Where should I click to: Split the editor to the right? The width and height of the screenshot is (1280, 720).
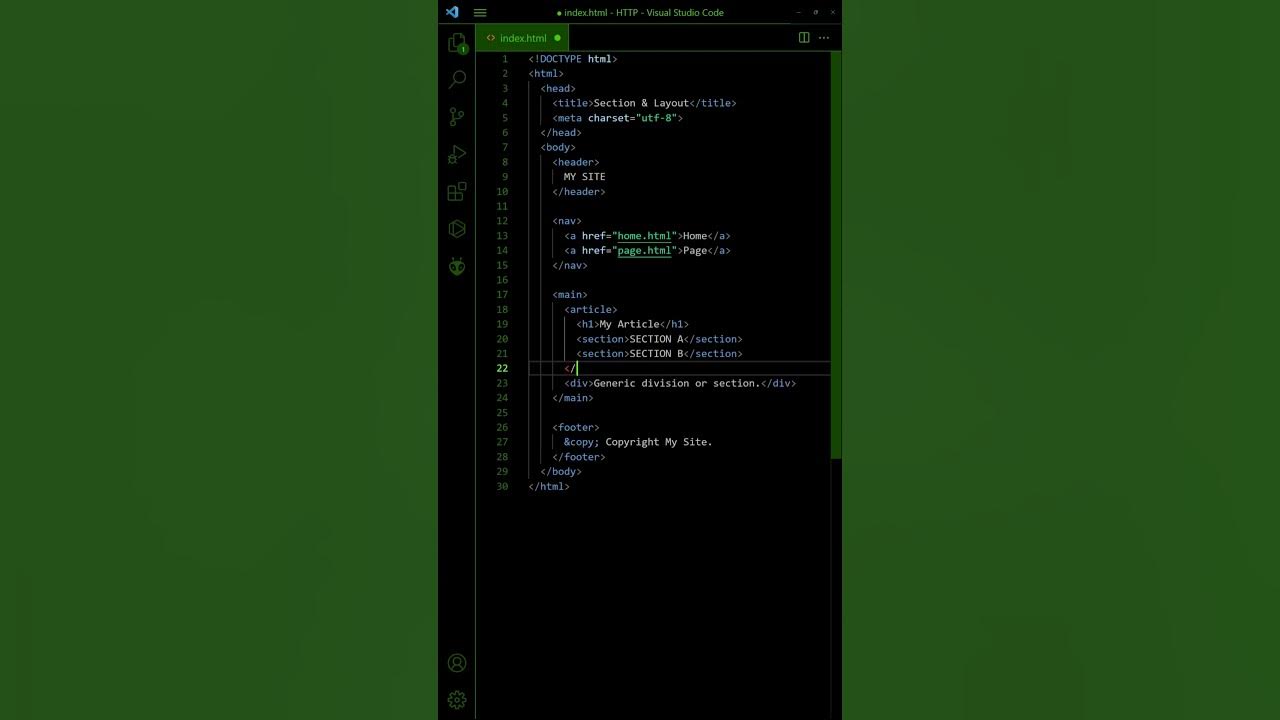[x=804, y=38]
